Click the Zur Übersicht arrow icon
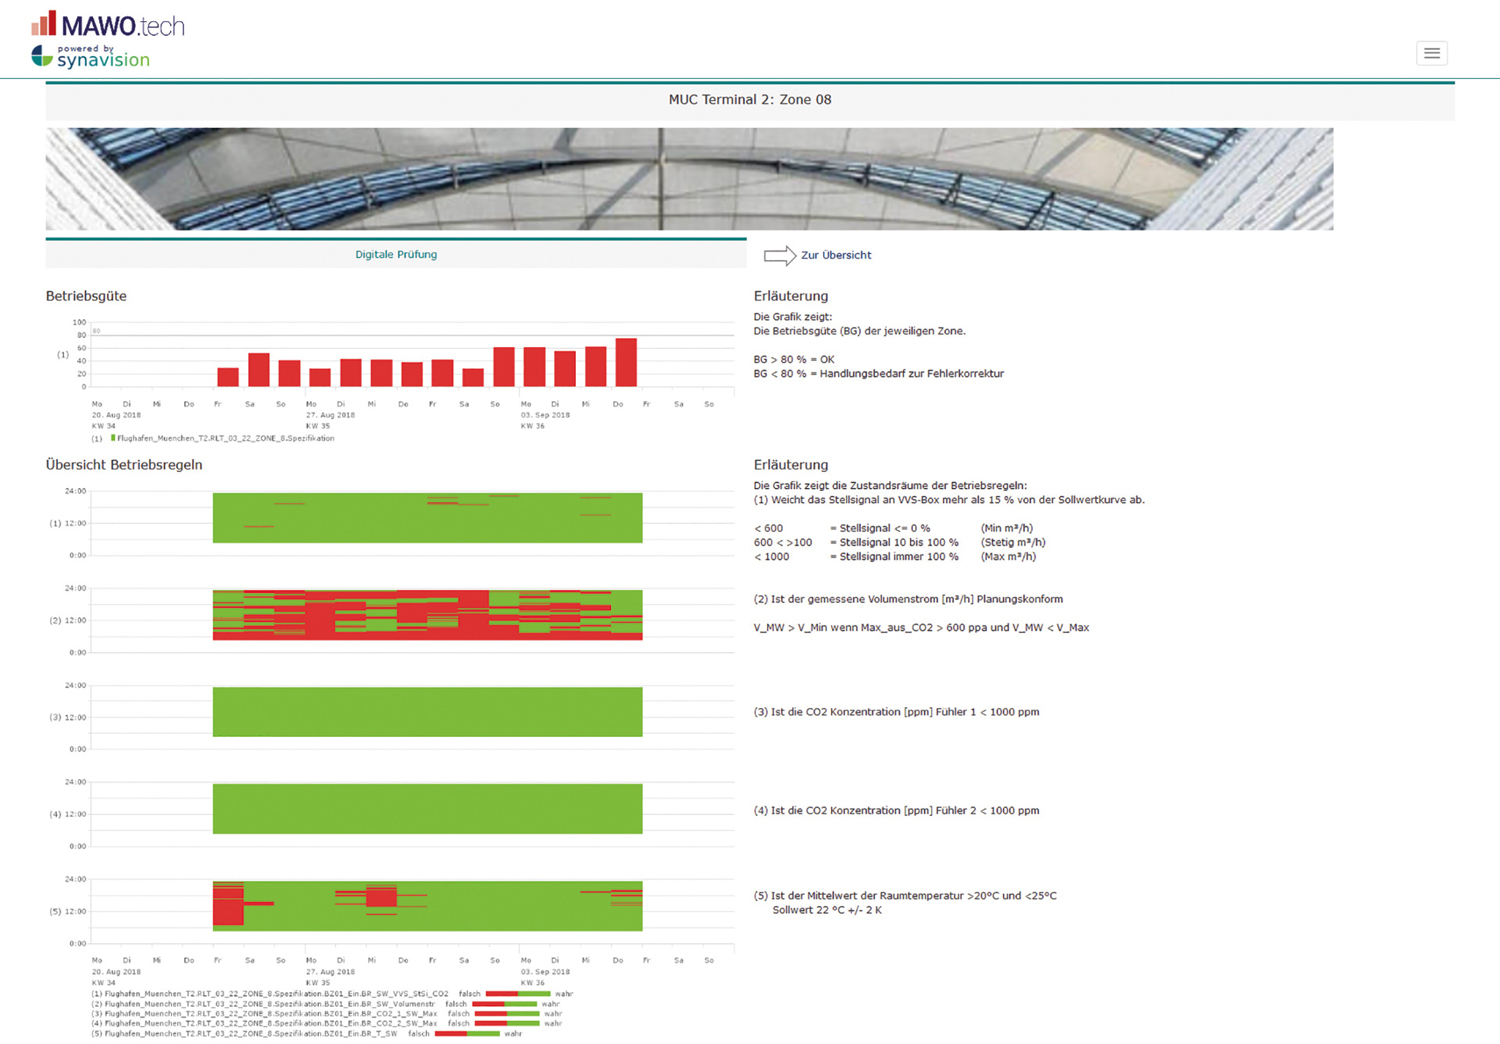This screenshot has height=1044, width=1500. [x=778, y=255]
